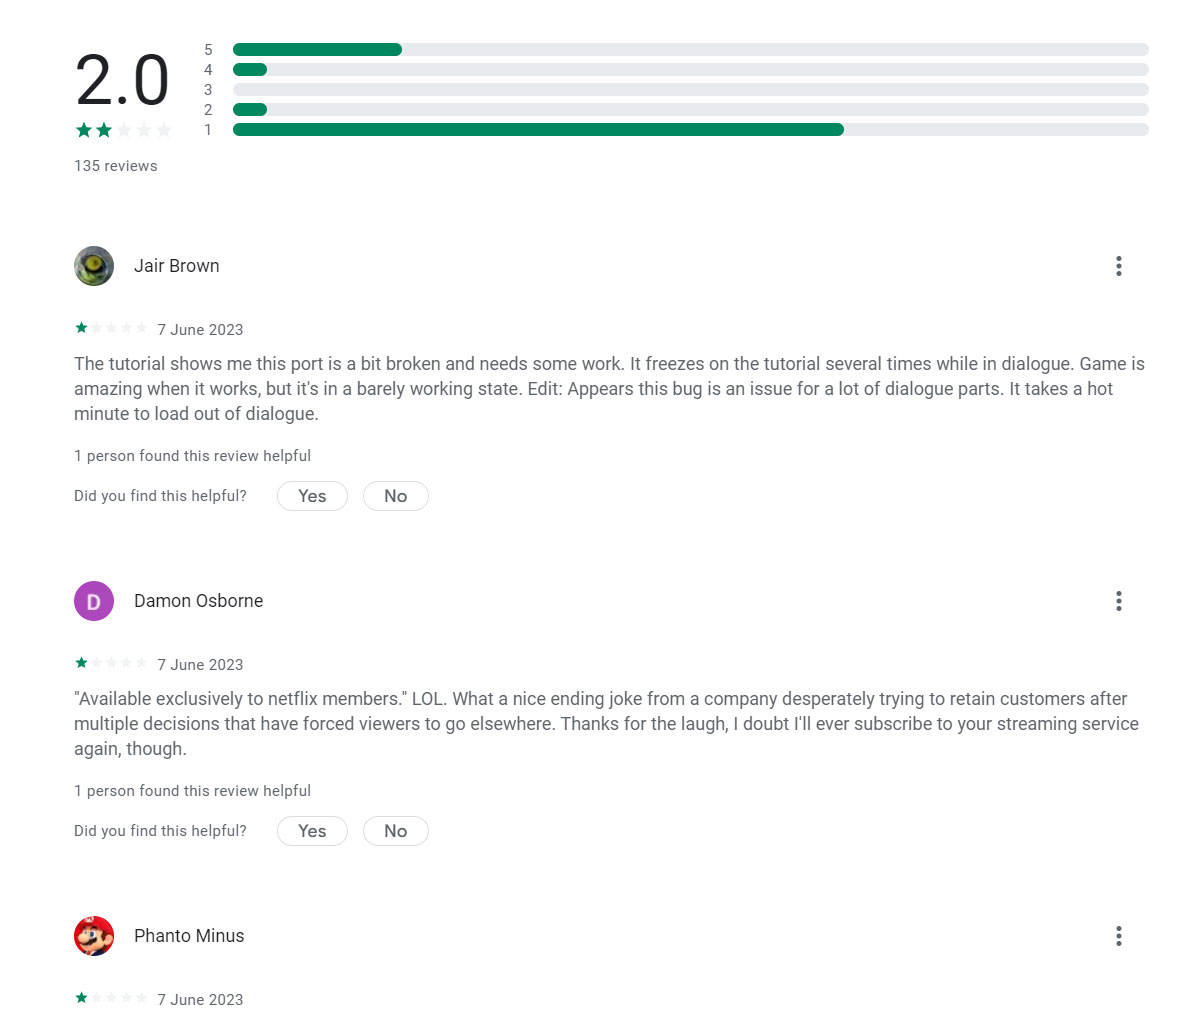Click the 135 reviews count
The height and width of the screenshot is (1021, 1200).
pos(116,166)
